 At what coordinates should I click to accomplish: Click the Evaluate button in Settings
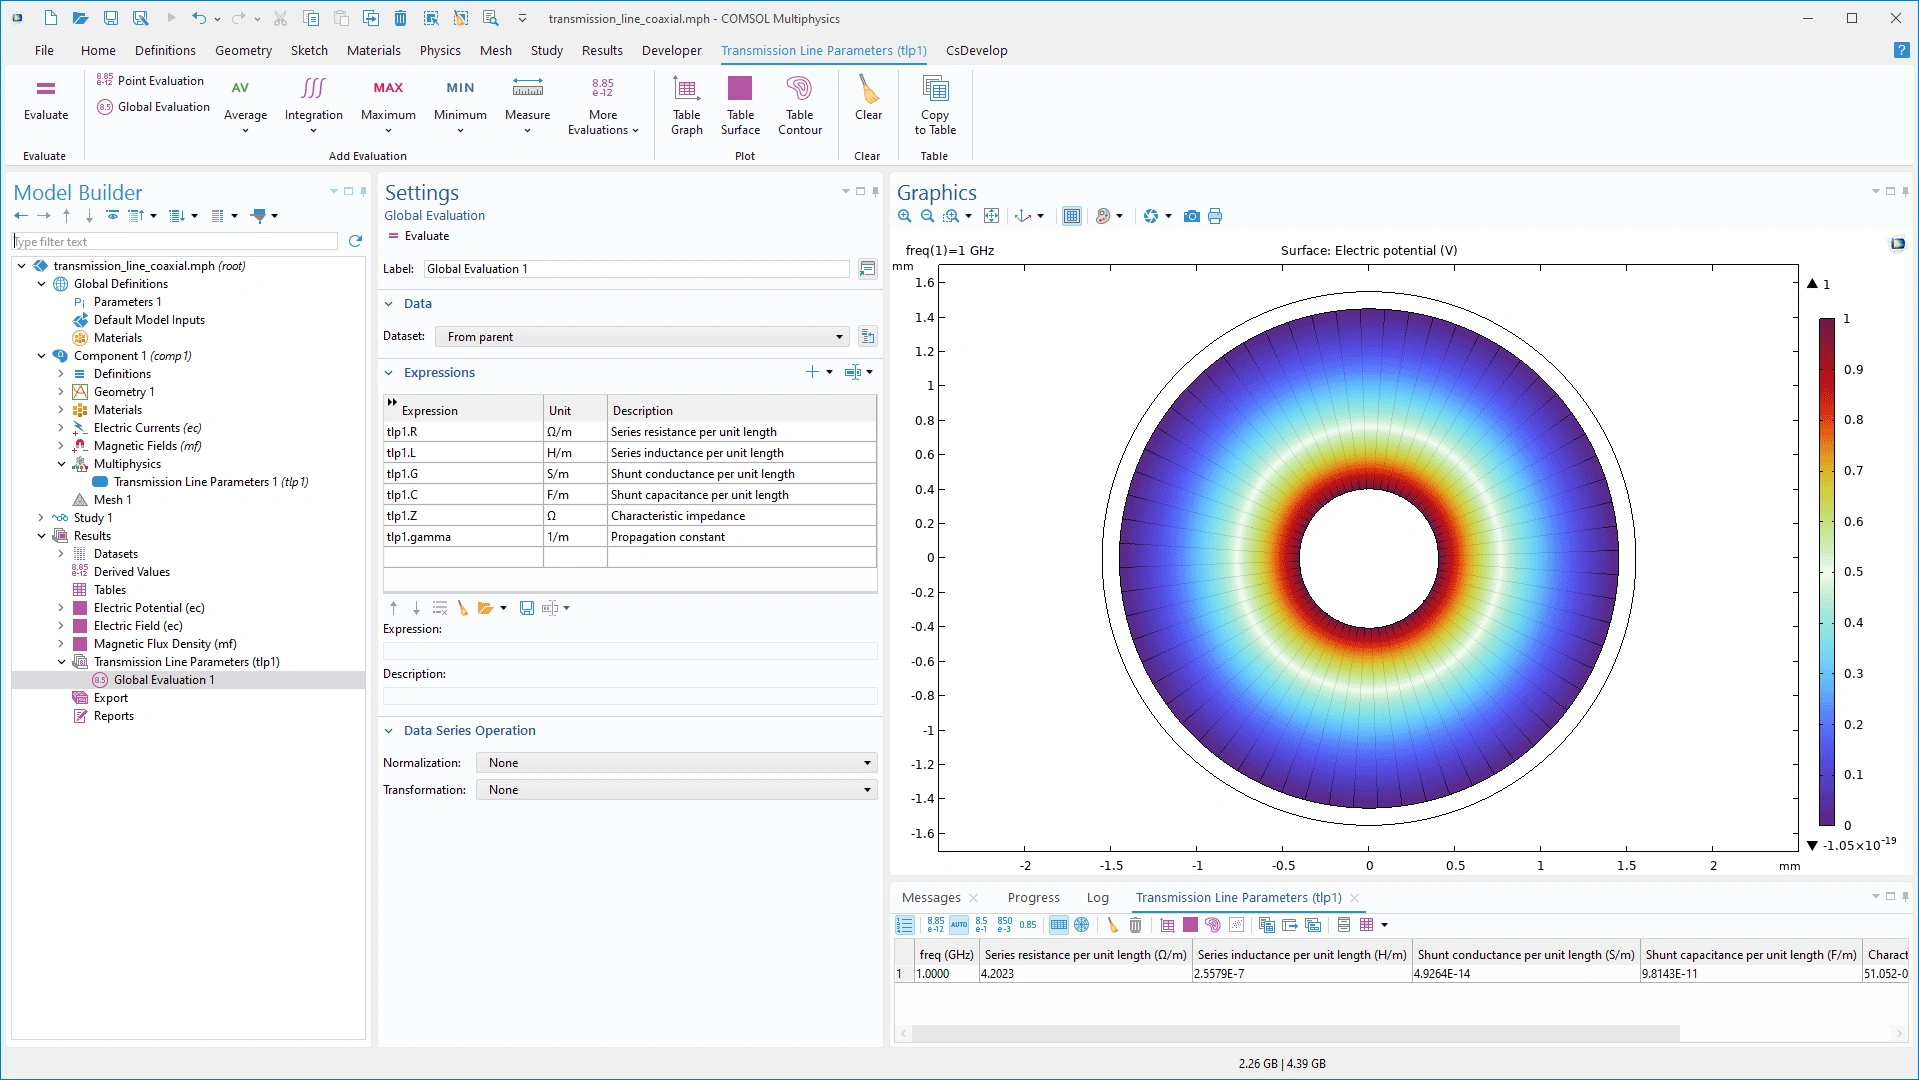tap(418, 236)
